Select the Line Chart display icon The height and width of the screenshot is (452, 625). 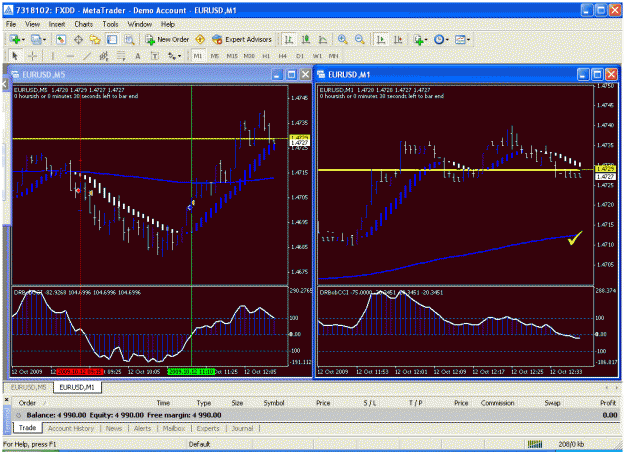point(322,39)
